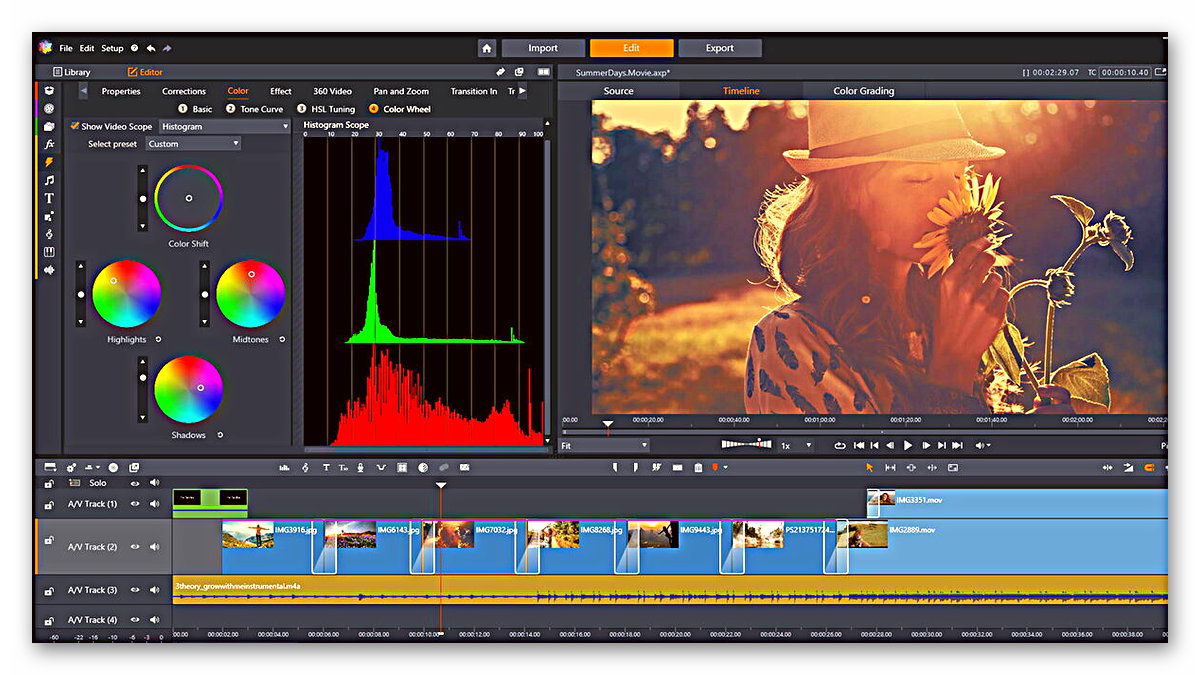Select the fx effects sidebar icon
1200x675 pixels.
[x=49, y=144]
